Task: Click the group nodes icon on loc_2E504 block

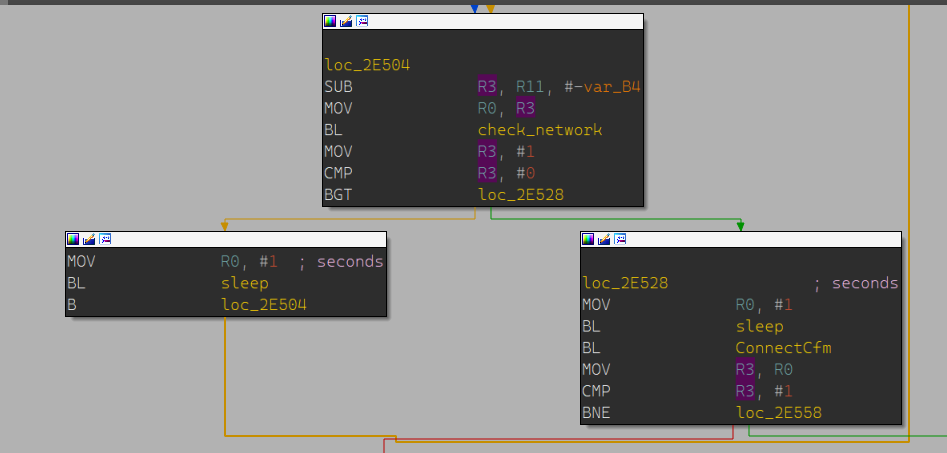Action: coord(362,21)
